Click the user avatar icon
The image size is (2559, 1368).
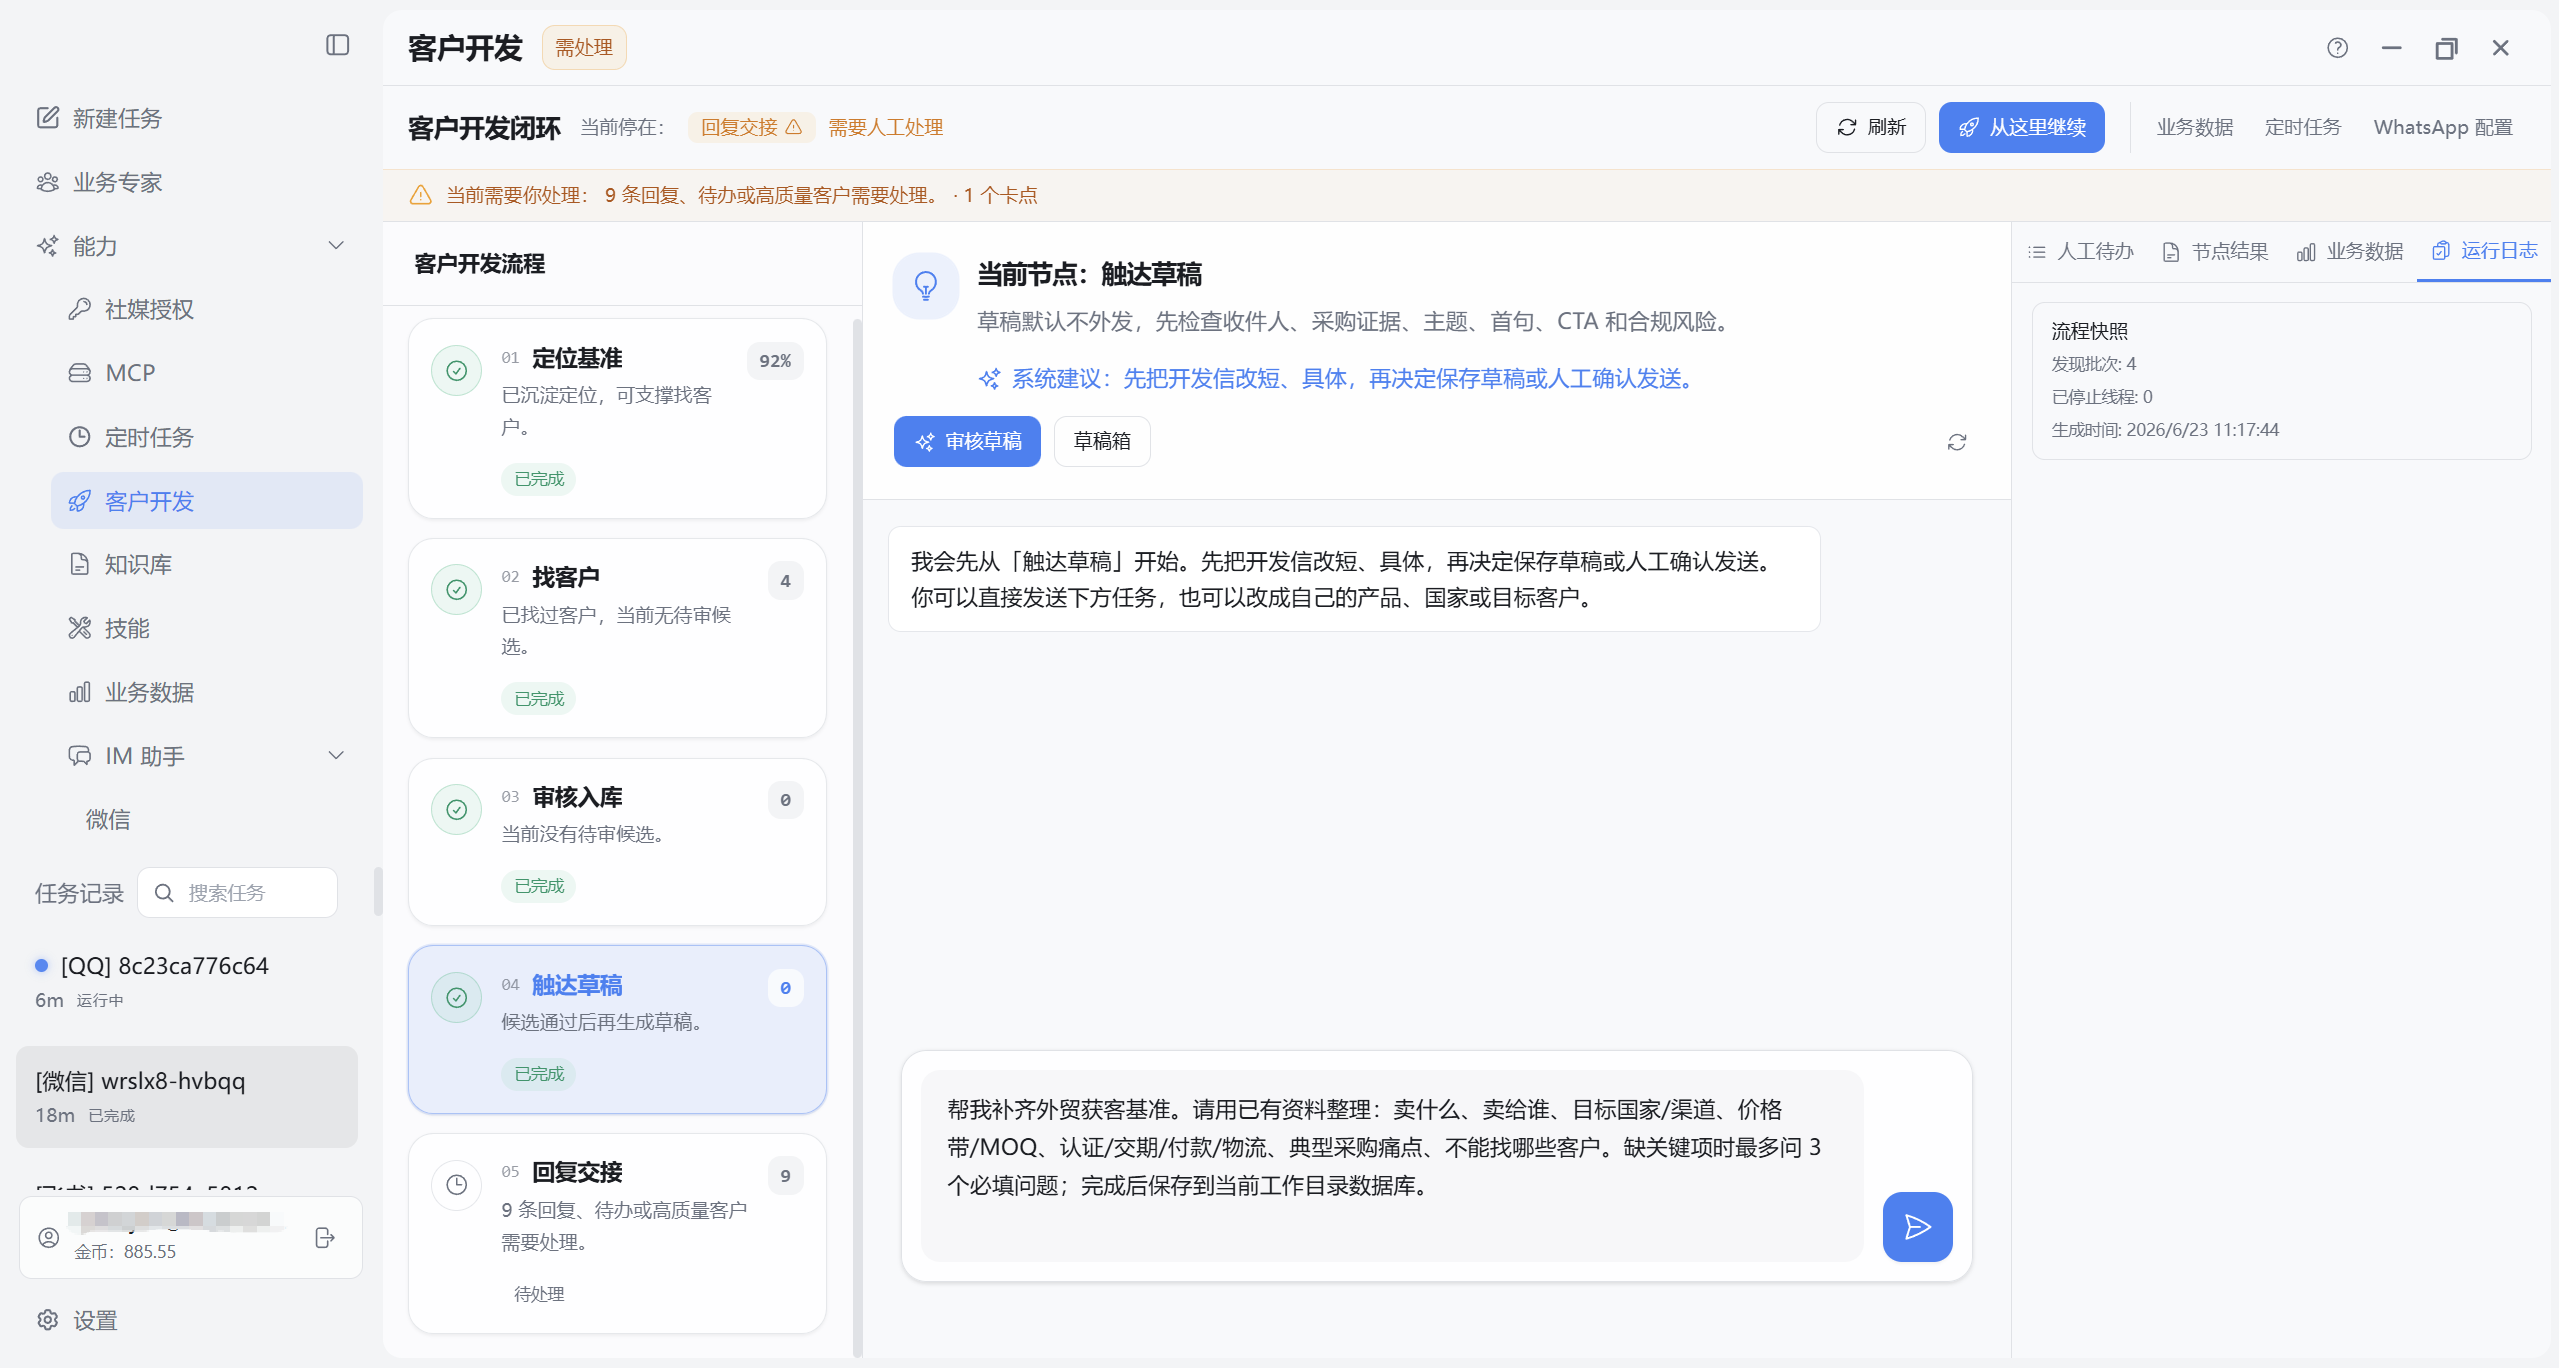[x=48, y=1238]
